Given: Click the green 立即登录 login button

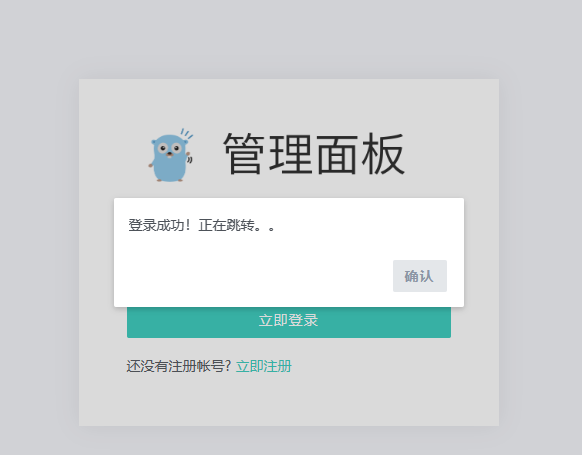Looking at the screenshot, I should (x=289, y=322).
